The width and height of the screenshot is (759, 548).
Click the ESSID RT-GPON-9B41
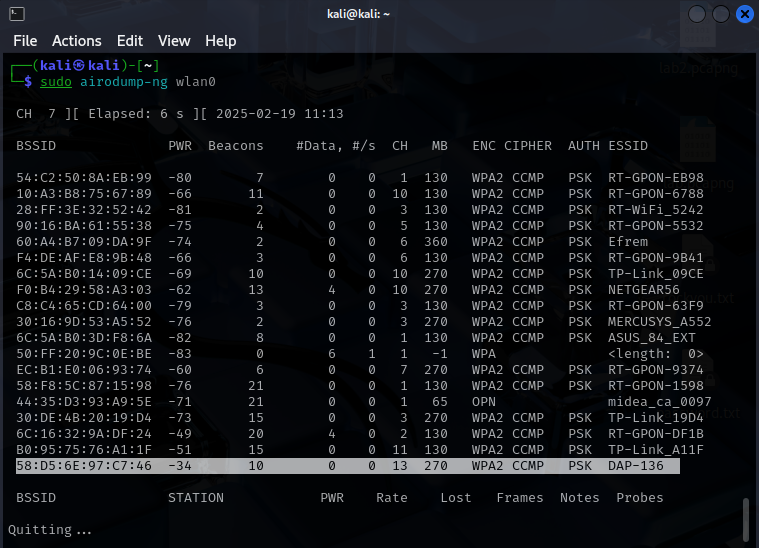656,258
